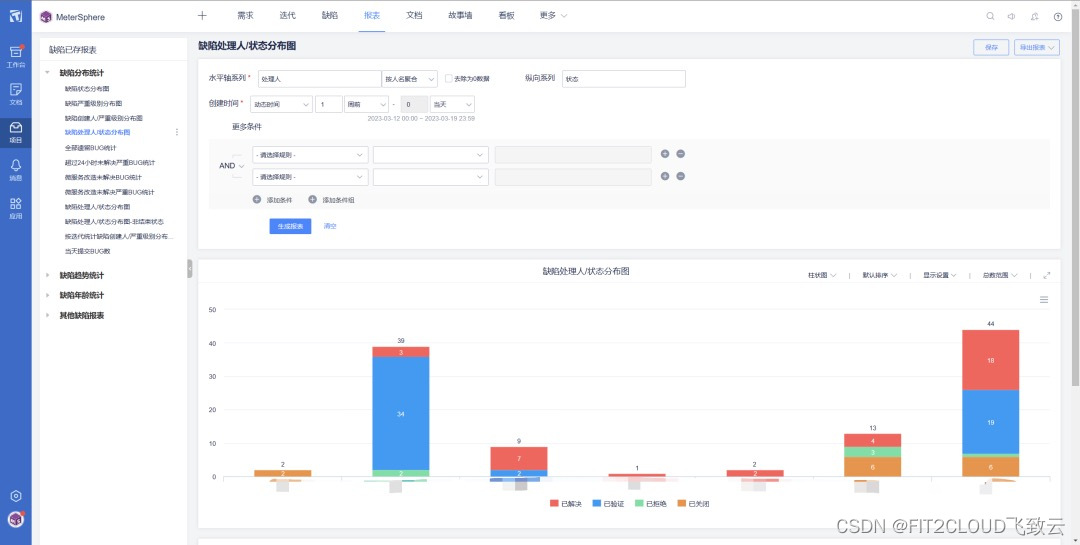Open the 按人名聚合 dropdown
This screenshot has height=545, width=1080.
click(410, 79)
